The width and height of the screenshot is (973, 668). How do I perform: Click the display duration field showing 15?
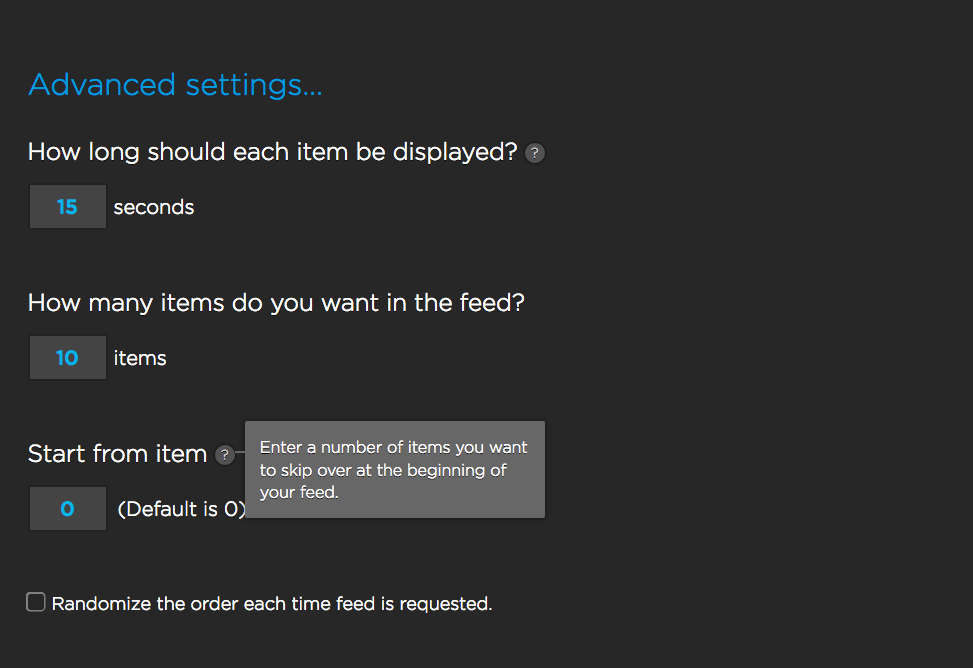[67, 207]
